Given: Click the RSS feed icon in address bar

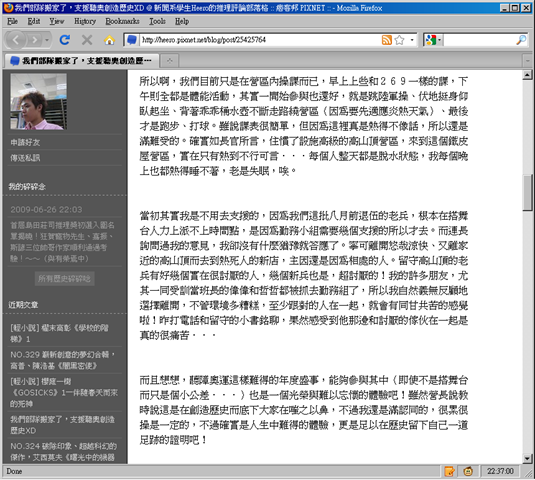Looking at the screenshot, I should (x=387, y=40).
